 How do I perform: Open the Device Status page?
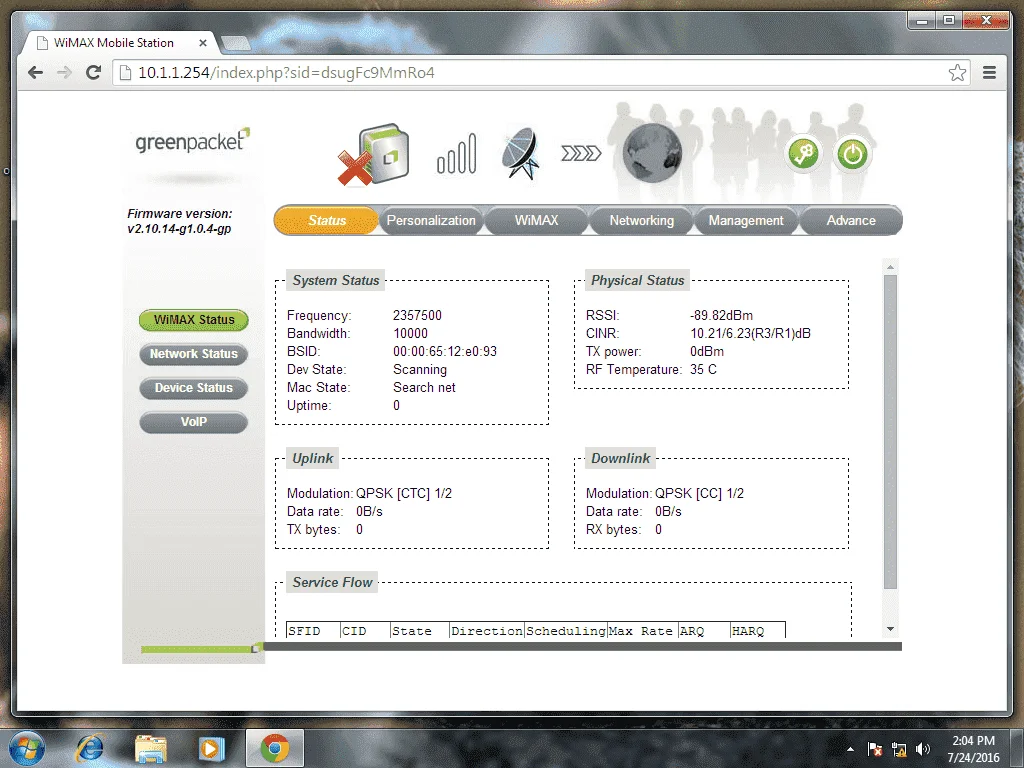pyautogui.click(x=194, y=388)
